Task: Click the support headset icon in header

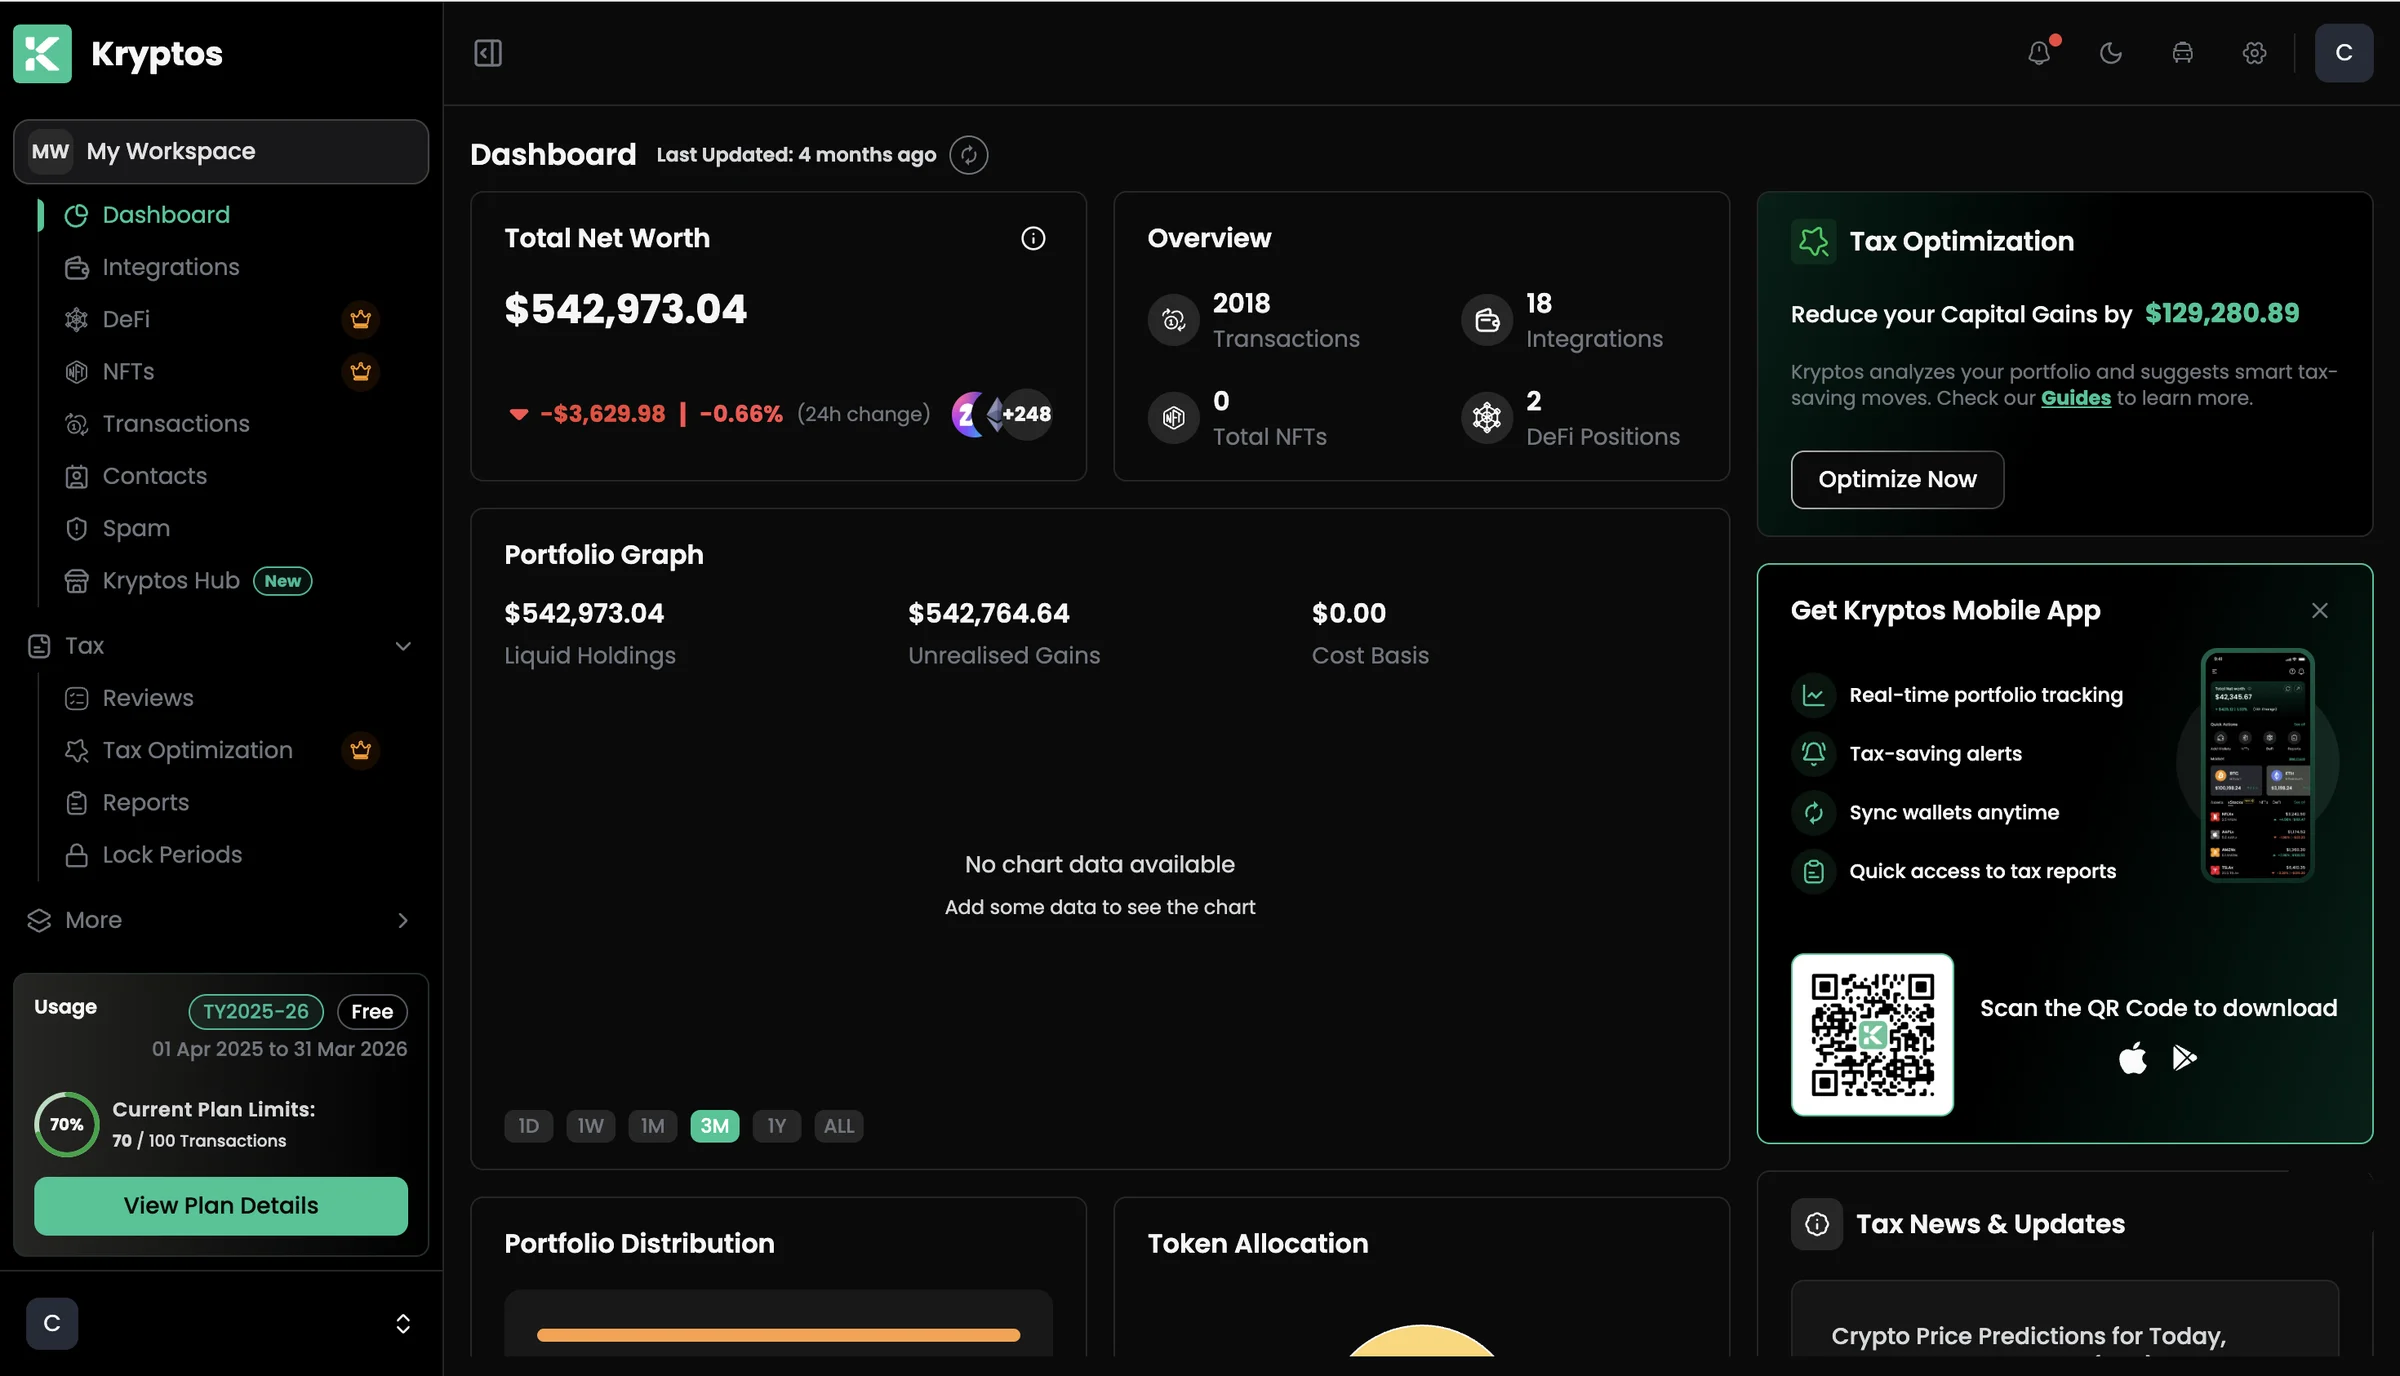Action: coord(2183,53)
